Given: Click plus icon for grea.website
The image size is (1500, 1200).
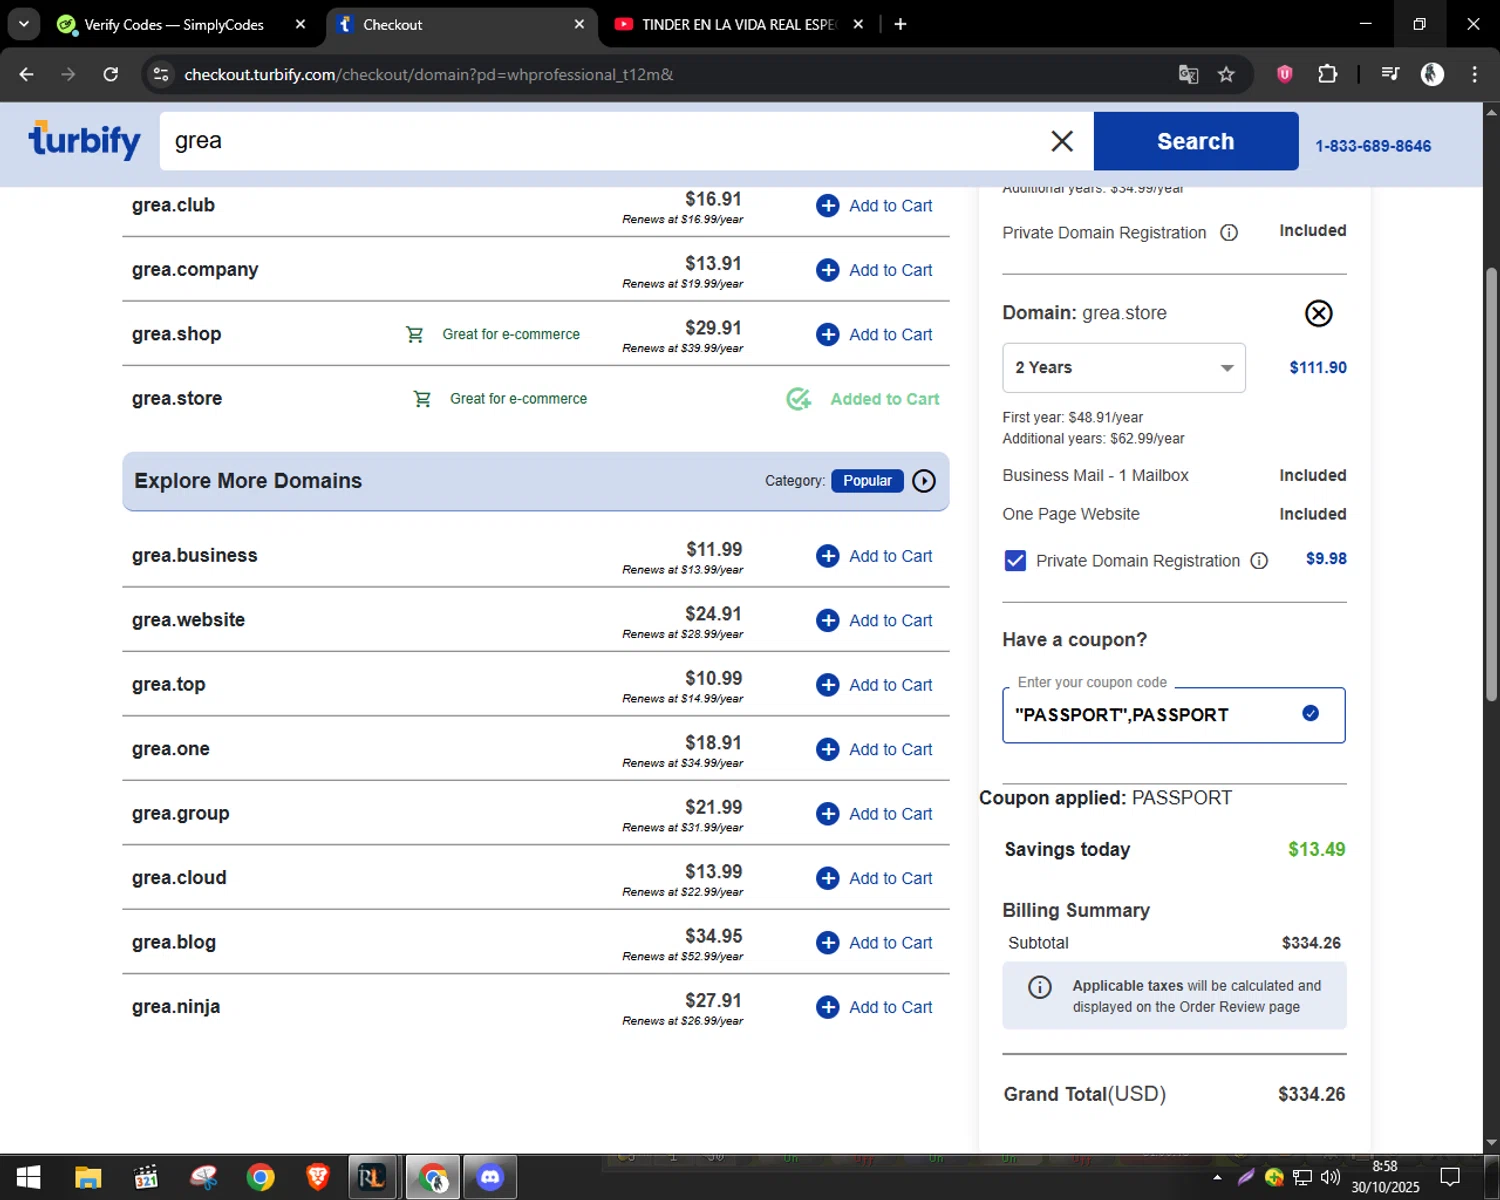Looking at the screenshot, I should pyautogui.click(x=828, y=620).
